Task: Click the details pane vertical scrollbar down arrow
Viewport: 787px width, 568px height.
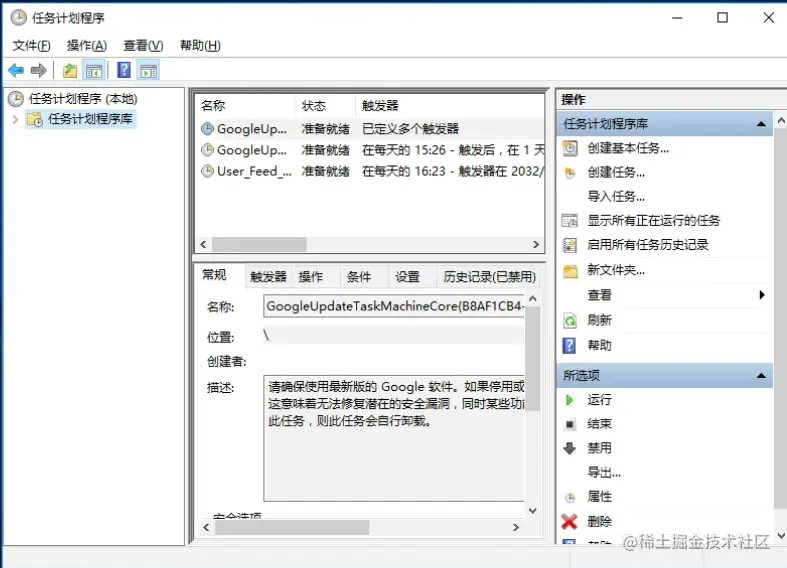Action: pos(533,511)
